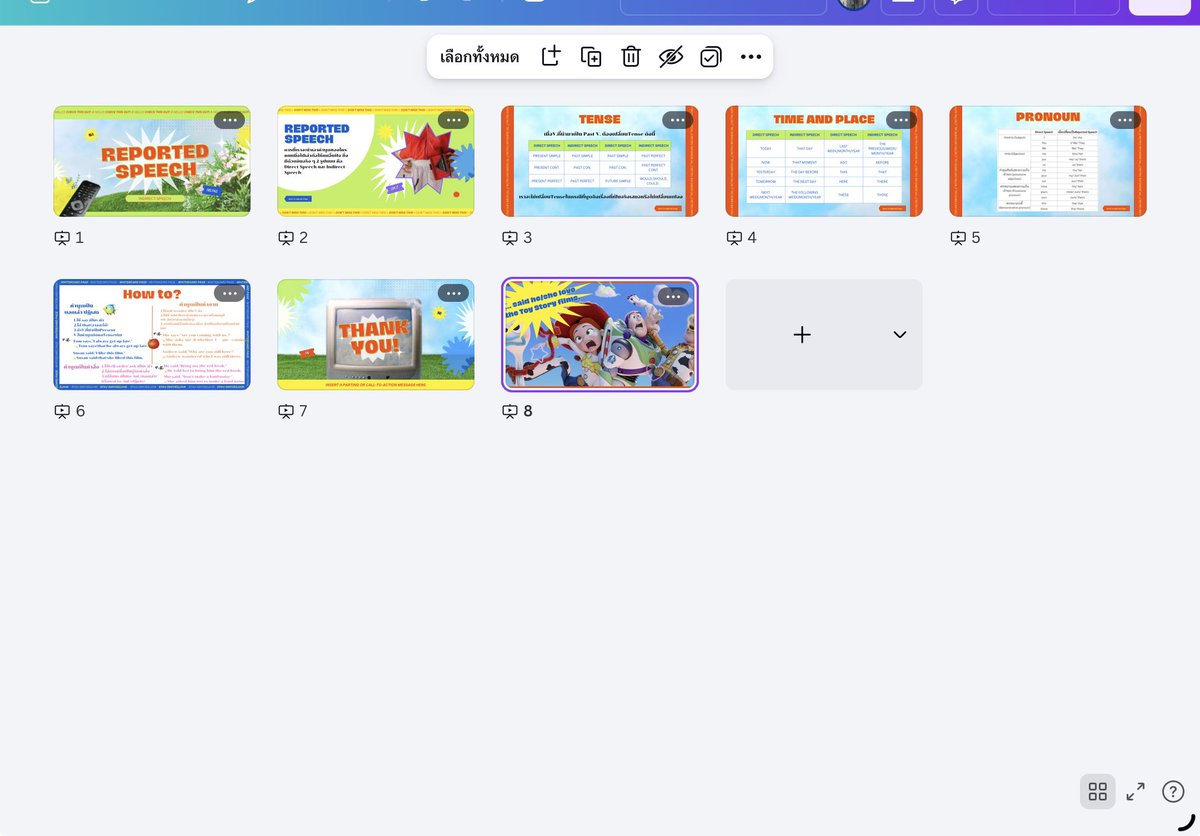Select the How to? slide thumbnail

pos(152,335)
